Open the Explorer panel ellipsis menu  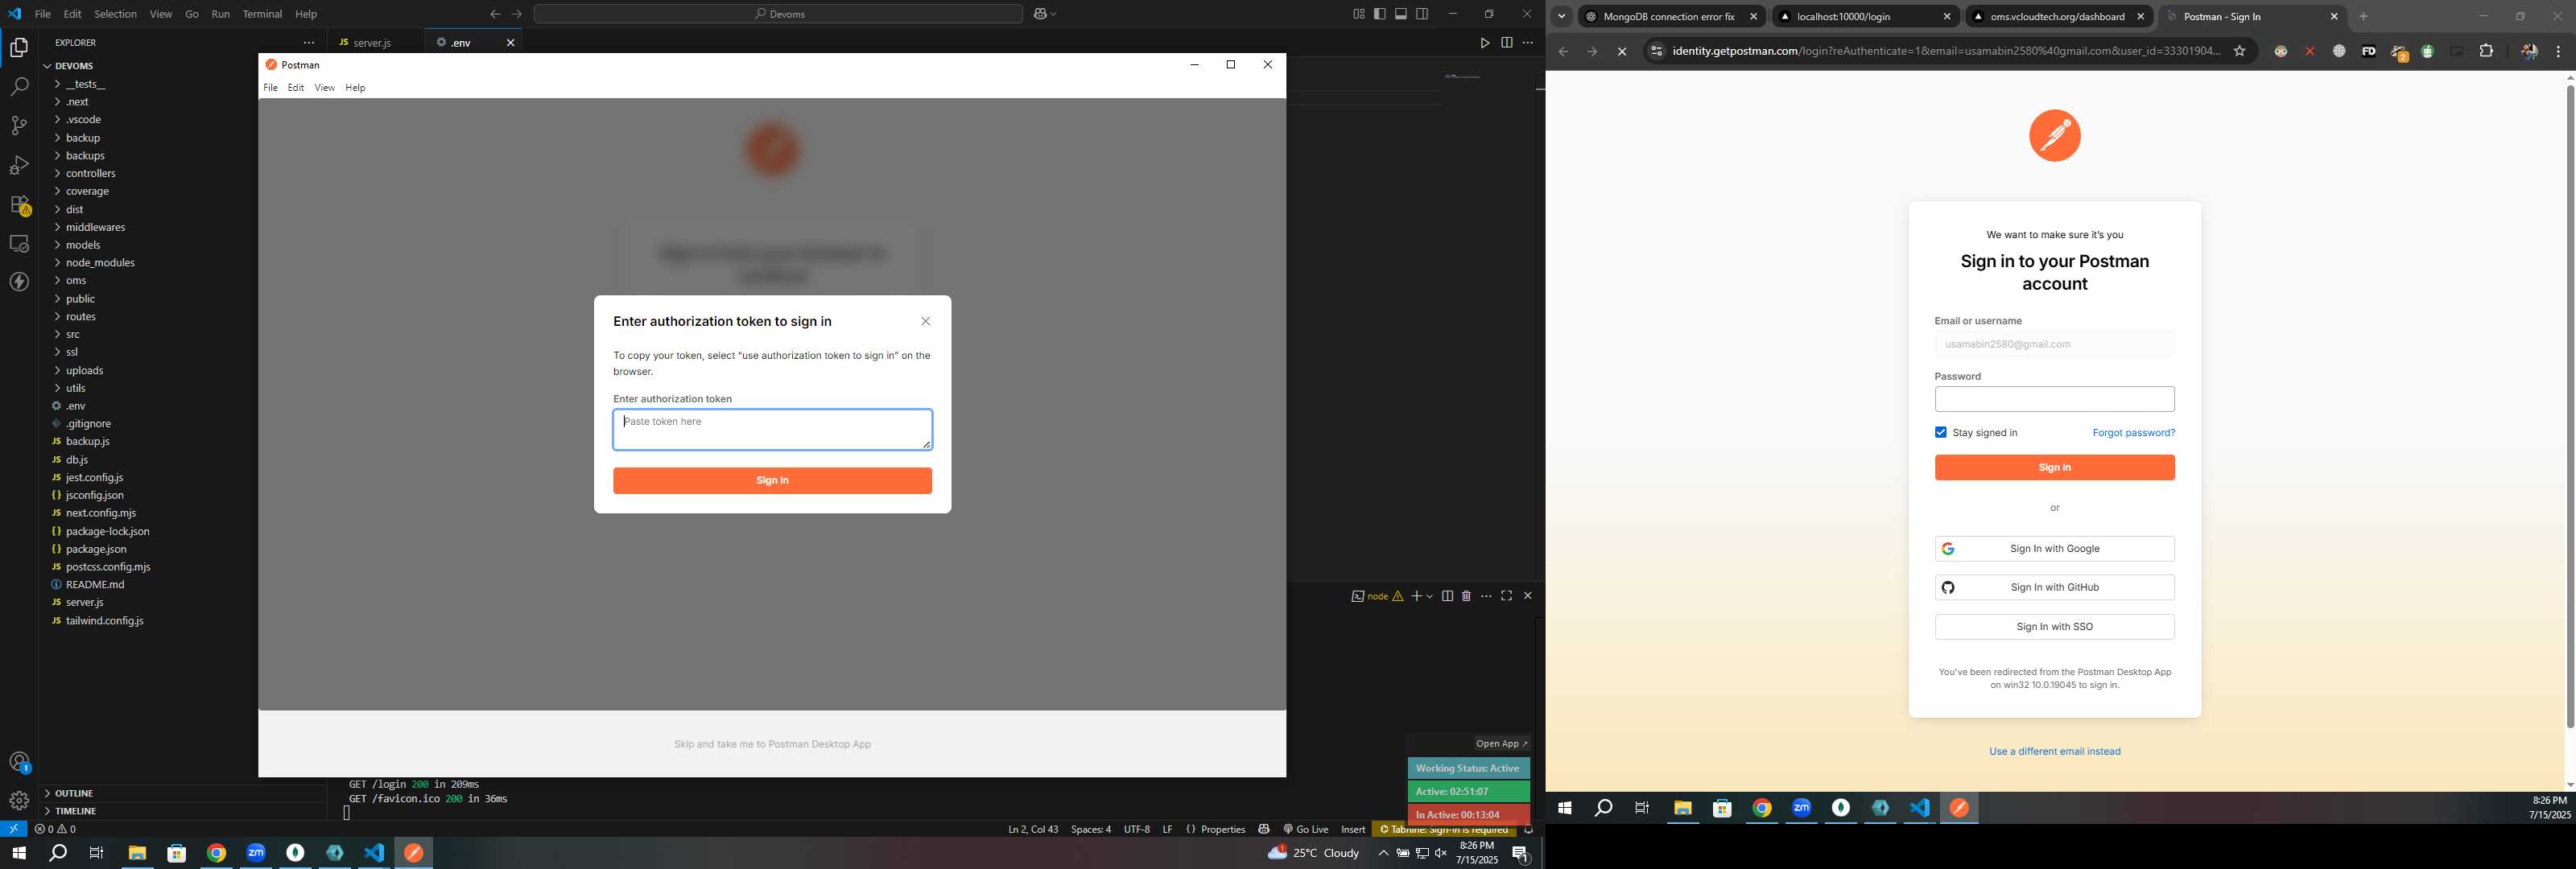tap(309, 43)
